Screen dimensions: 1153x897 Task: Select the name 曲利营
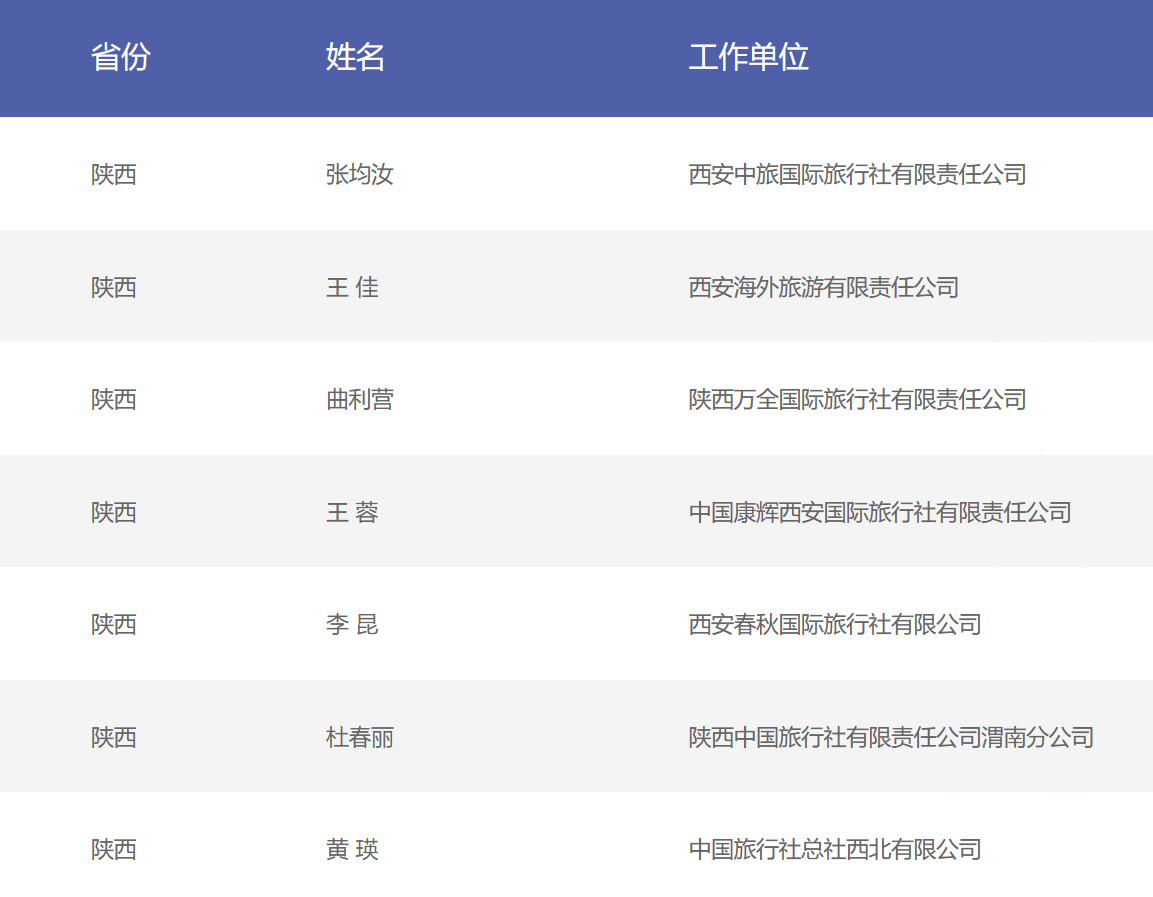[360, 399]
